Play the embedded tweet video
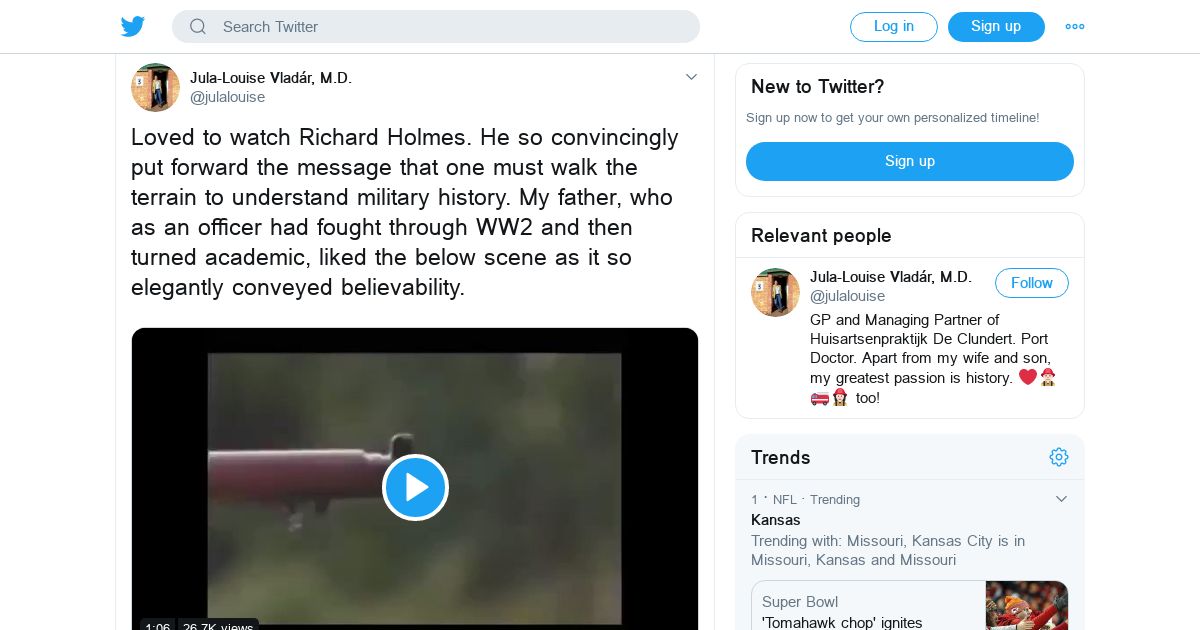The image size is (1200, 630). point(415,487)
